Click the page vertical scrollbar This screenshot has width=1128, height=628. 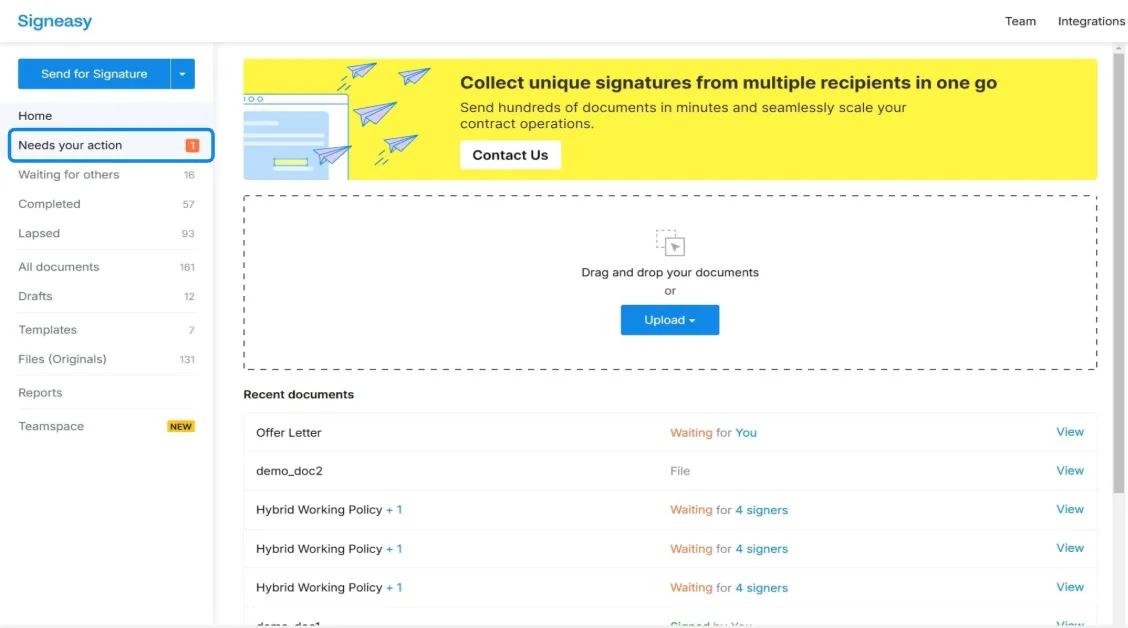tap(1118, 273)
